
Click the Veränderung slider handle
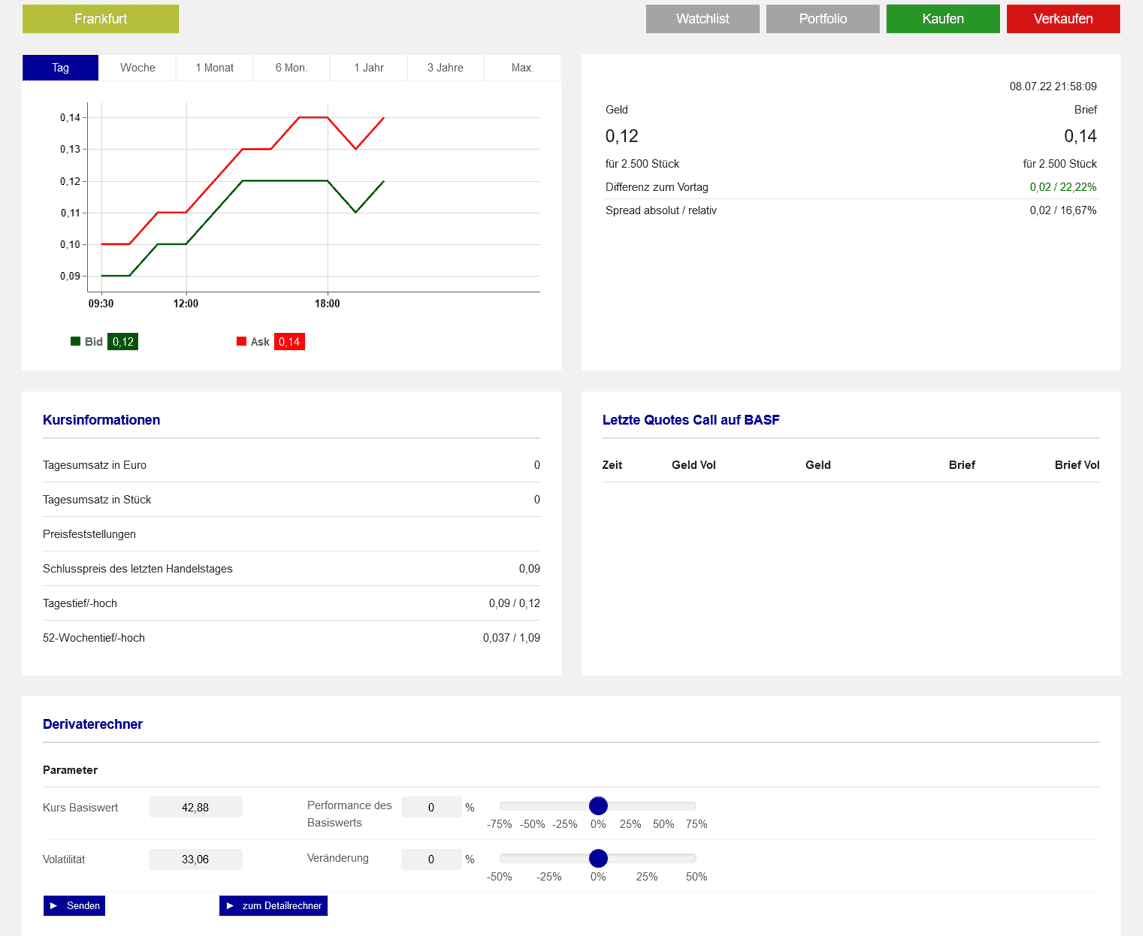pyautogui.click(x=598, y=858)
